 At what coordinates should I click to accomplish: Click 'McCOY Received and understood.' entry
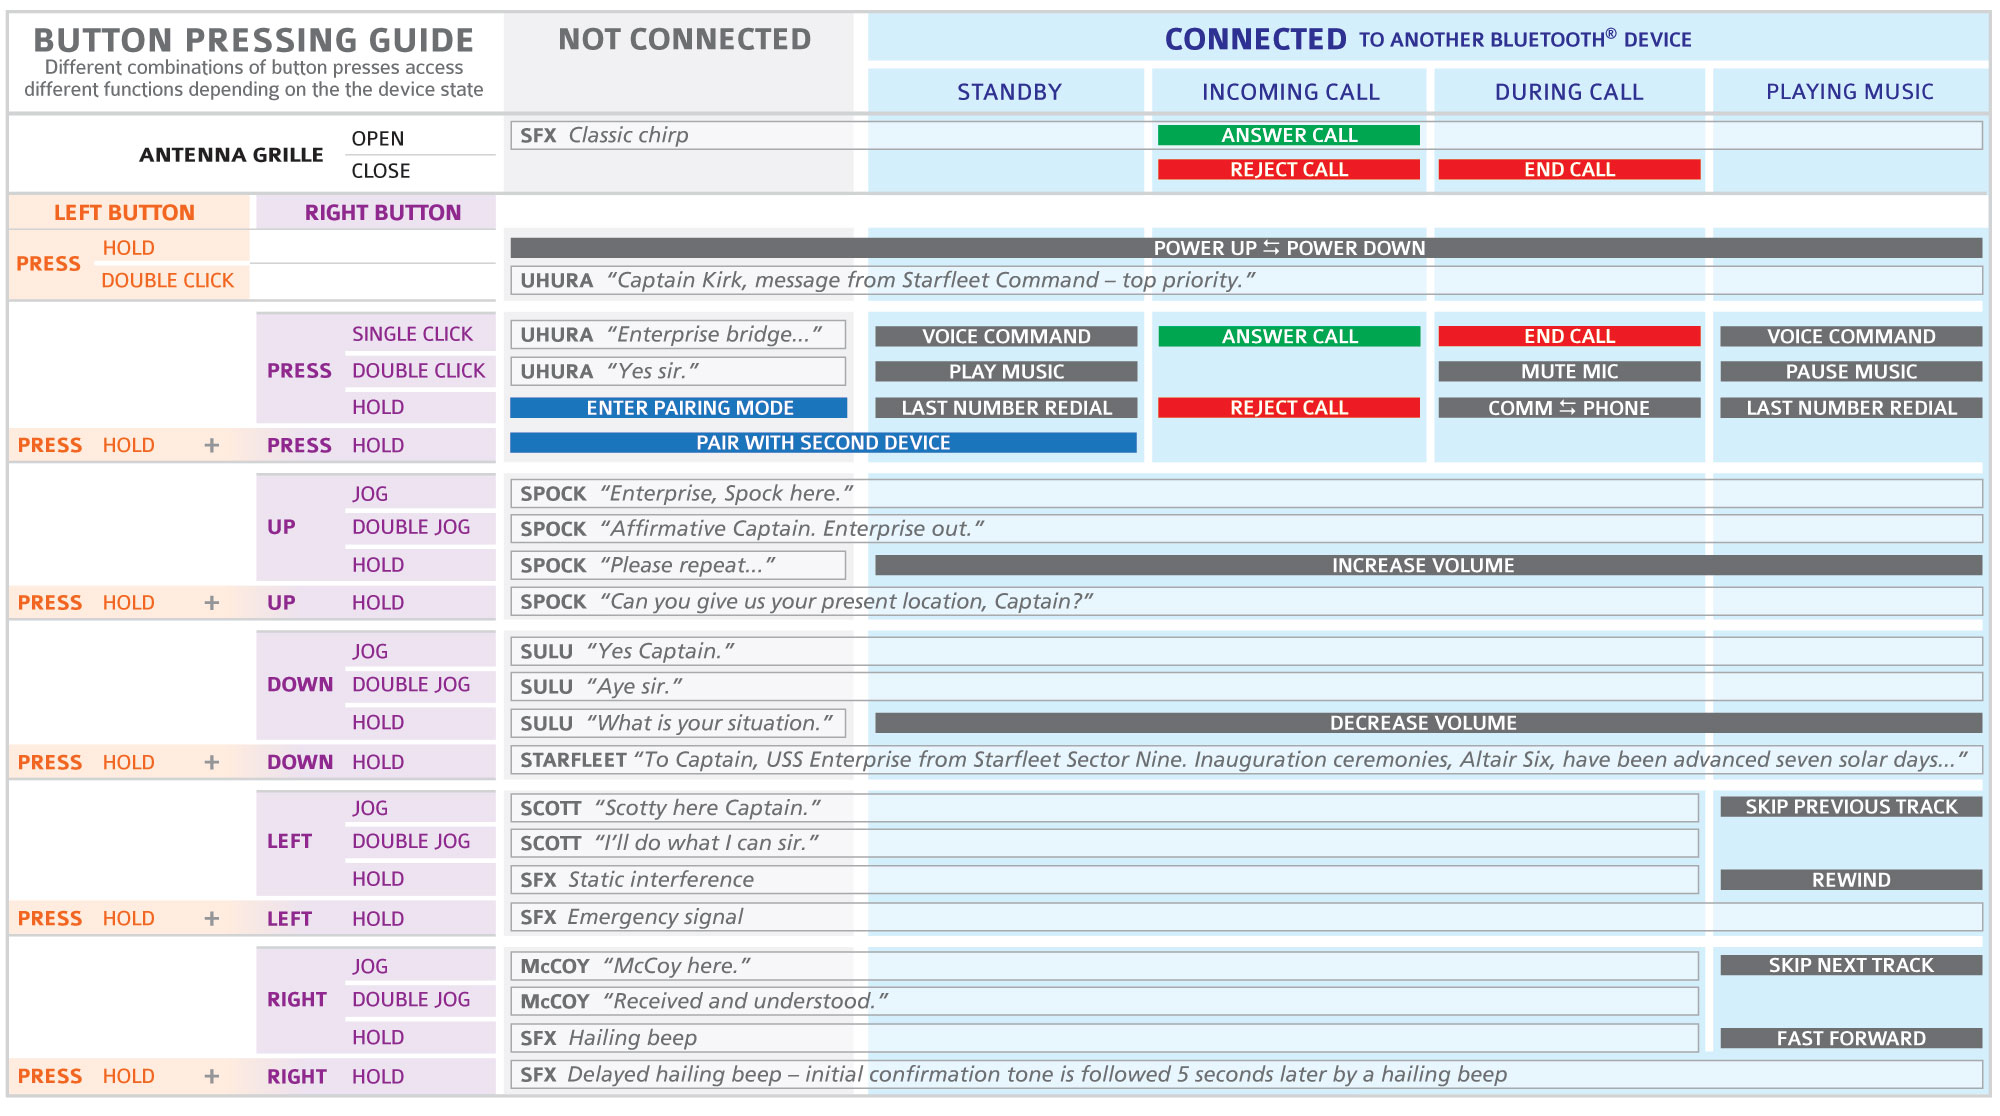point(1104,1001)
